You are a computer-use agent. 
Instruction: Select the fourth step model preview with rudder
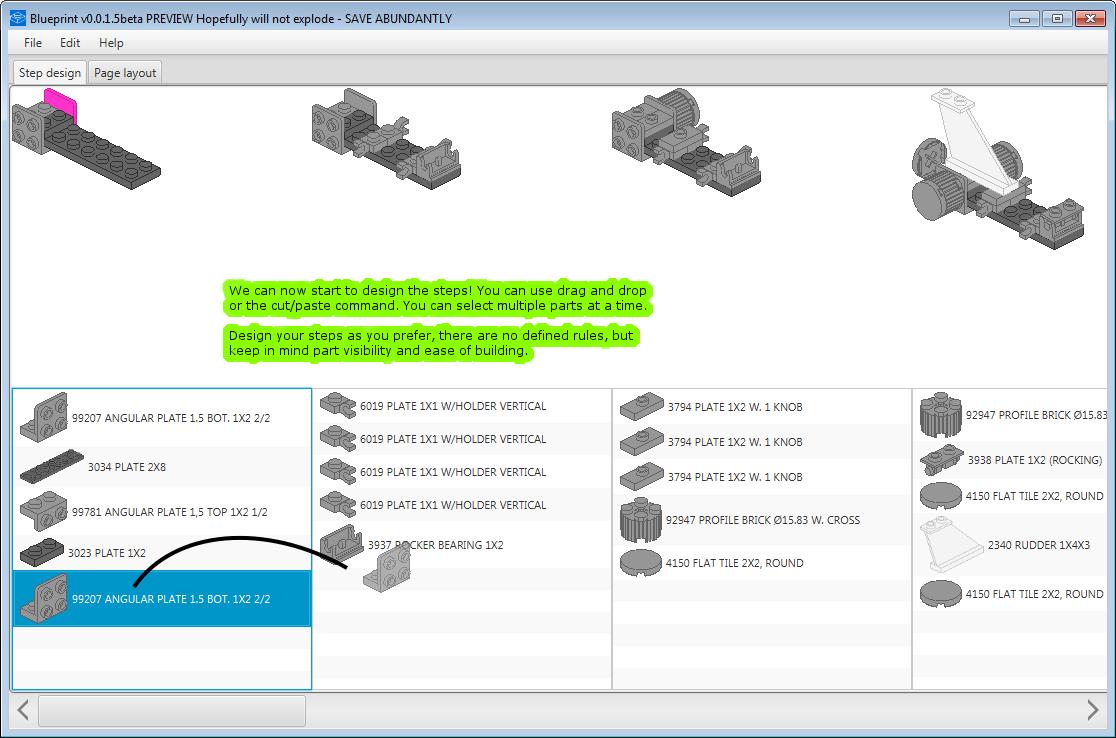pos(999,168)
